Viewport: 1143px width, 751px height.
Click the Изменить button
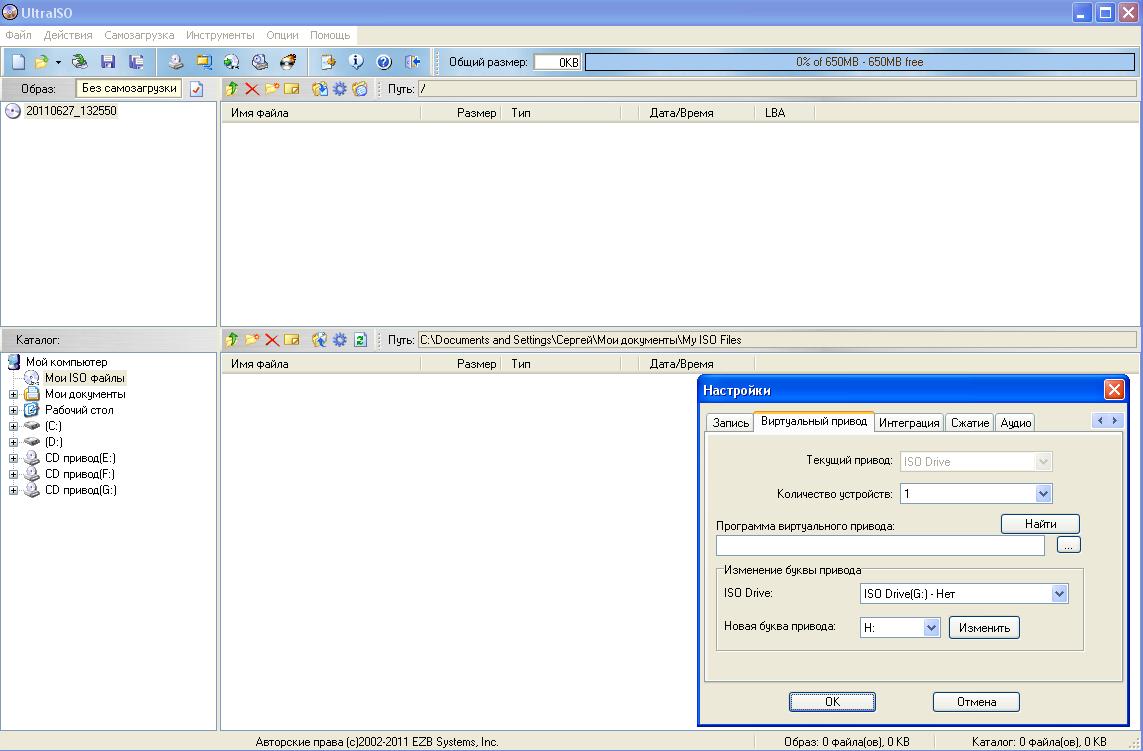pyautogui.click(x=984, y=628)
